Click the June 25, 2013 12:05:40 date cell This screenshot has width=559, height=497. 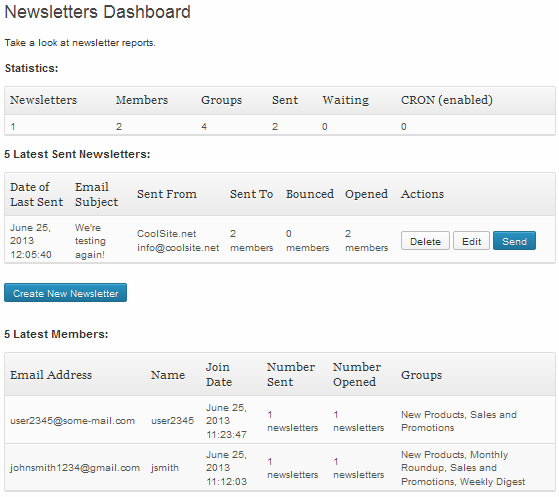point(31,241)
